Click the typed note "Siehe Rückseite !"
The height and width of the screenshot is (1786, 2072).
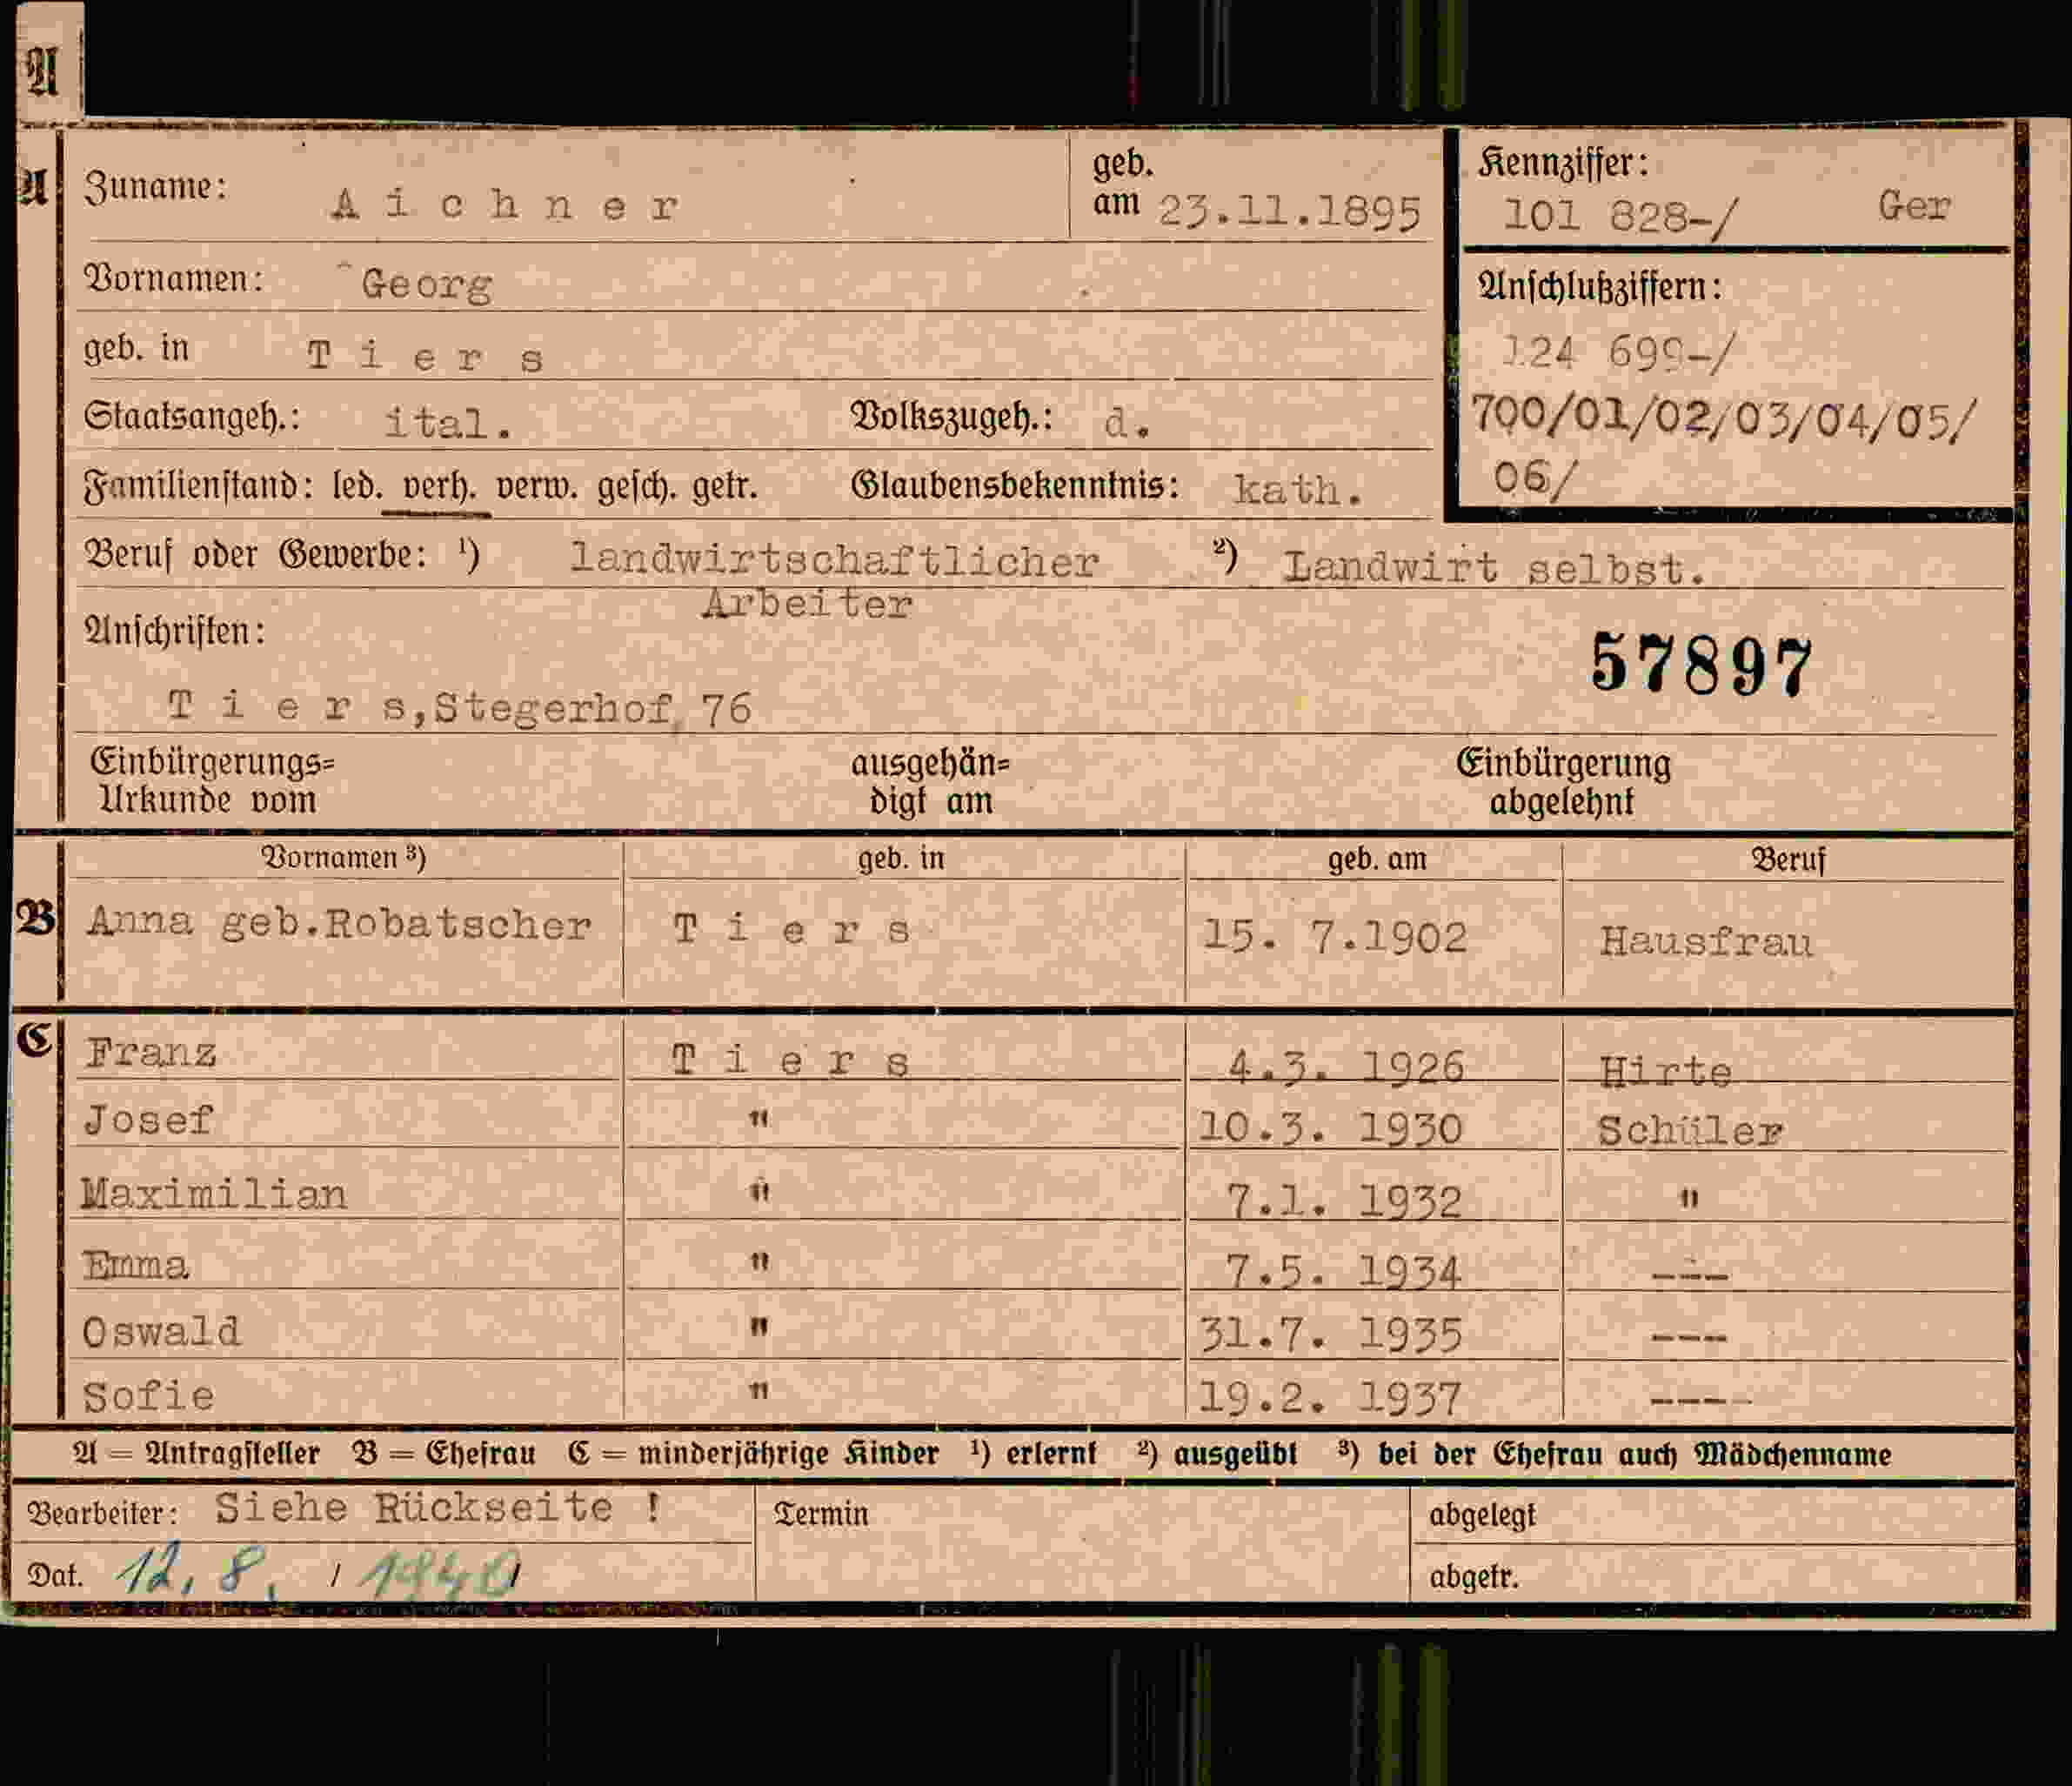pyautogui.click(x=438, y=1507)
